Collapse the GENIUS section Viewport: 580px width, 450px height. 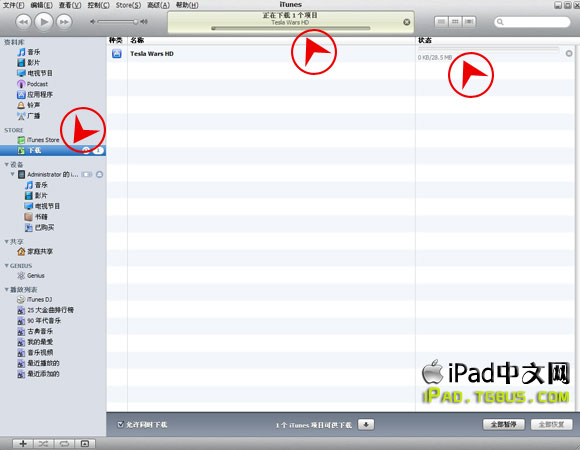(x=6, y=265)
